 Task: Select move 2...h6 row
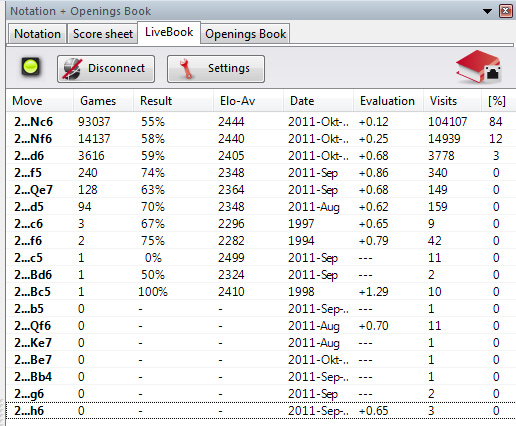click(x=261, y=411)
